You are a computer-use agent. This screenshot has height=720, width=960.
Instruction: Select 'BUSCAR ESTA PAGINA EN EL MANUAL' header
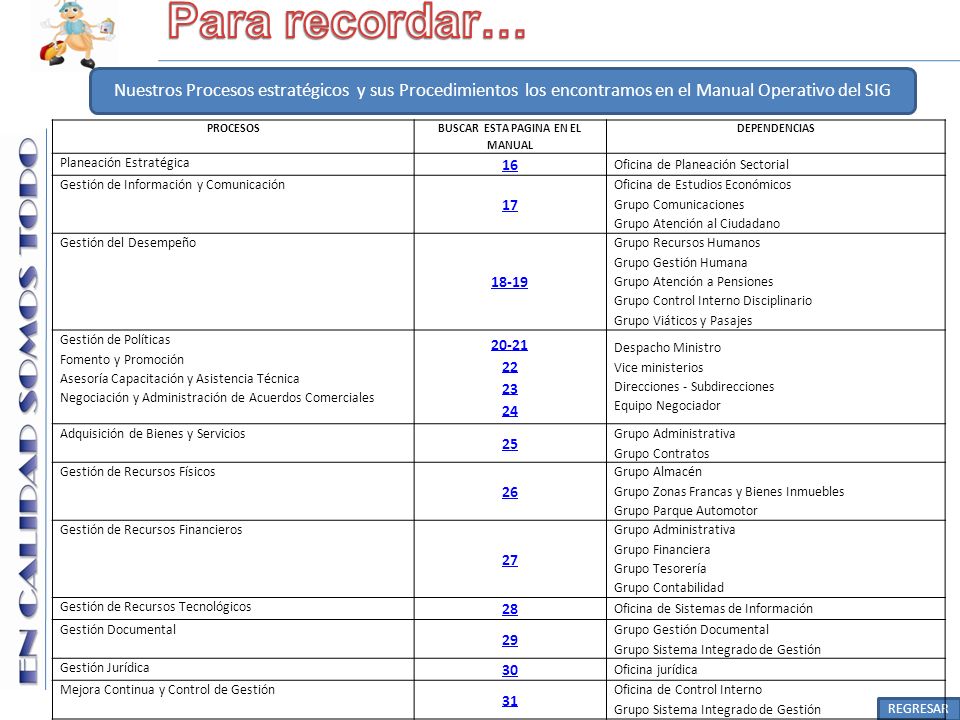coord(509,137)
